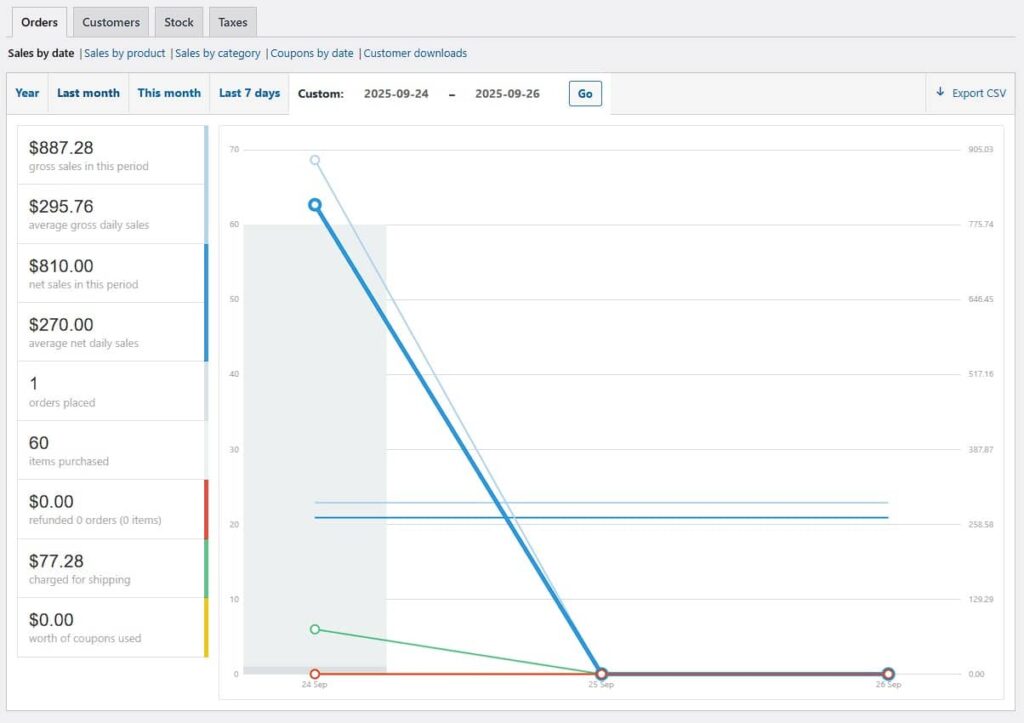
Task: Open the Stock reports tab
Action: (x=179, y=22)
